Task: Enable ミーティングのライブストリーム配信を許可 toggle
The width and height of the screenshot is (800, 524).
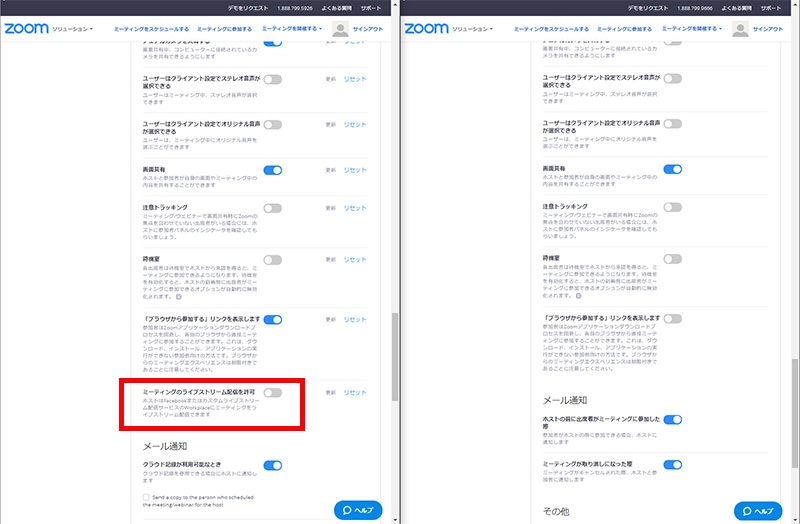Action: 272,393
